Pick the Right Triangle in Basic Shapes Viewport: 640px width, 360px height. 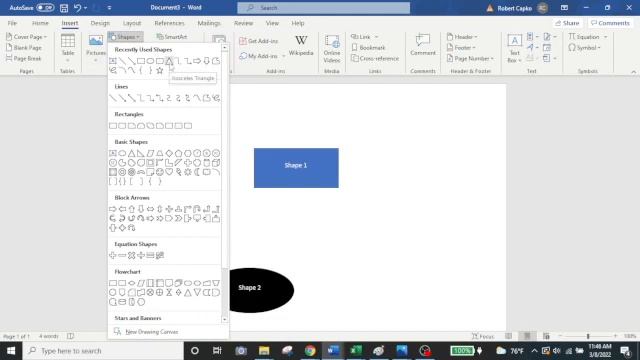141,153
